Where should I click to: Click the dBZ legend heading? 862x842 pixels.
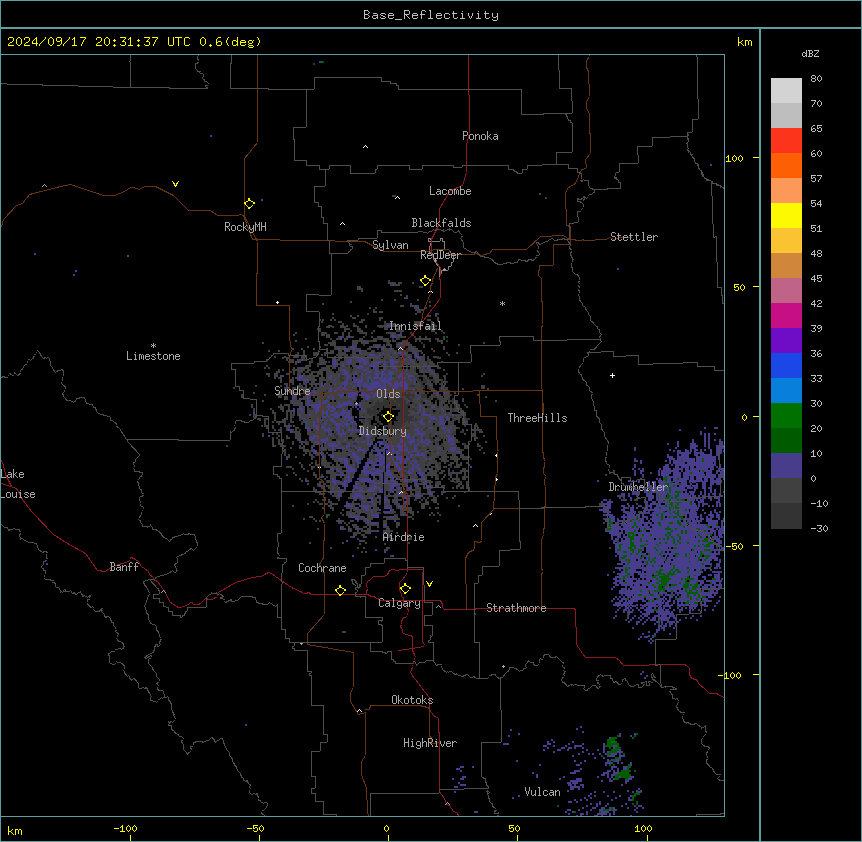point(810,54)
